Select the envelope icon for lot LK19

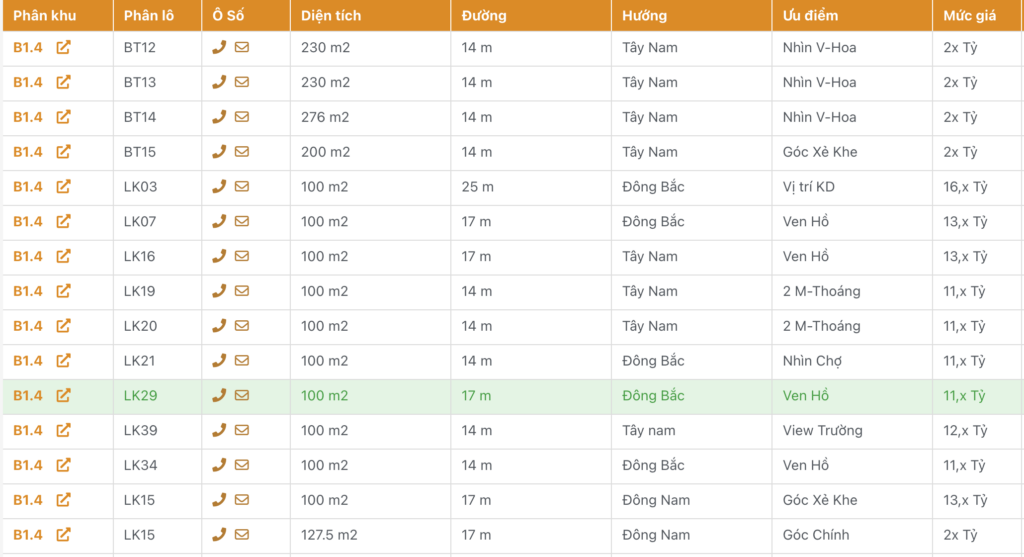(242, 291)
